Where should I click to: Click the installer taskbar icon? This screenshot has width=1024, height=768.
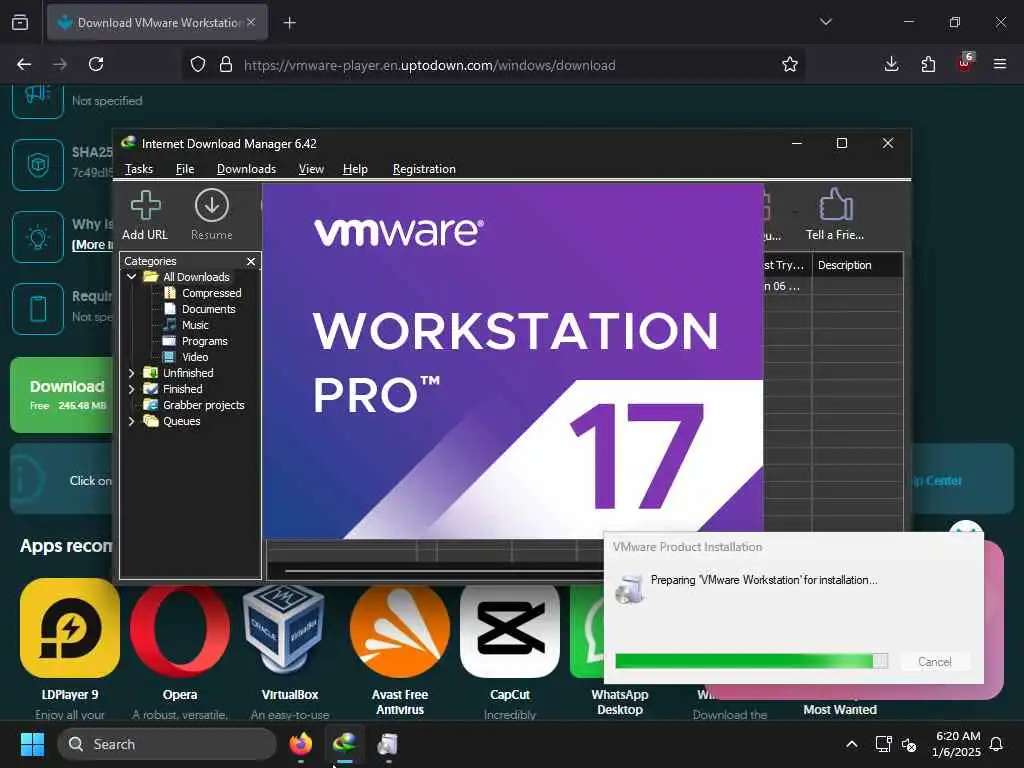pos(388,744)
